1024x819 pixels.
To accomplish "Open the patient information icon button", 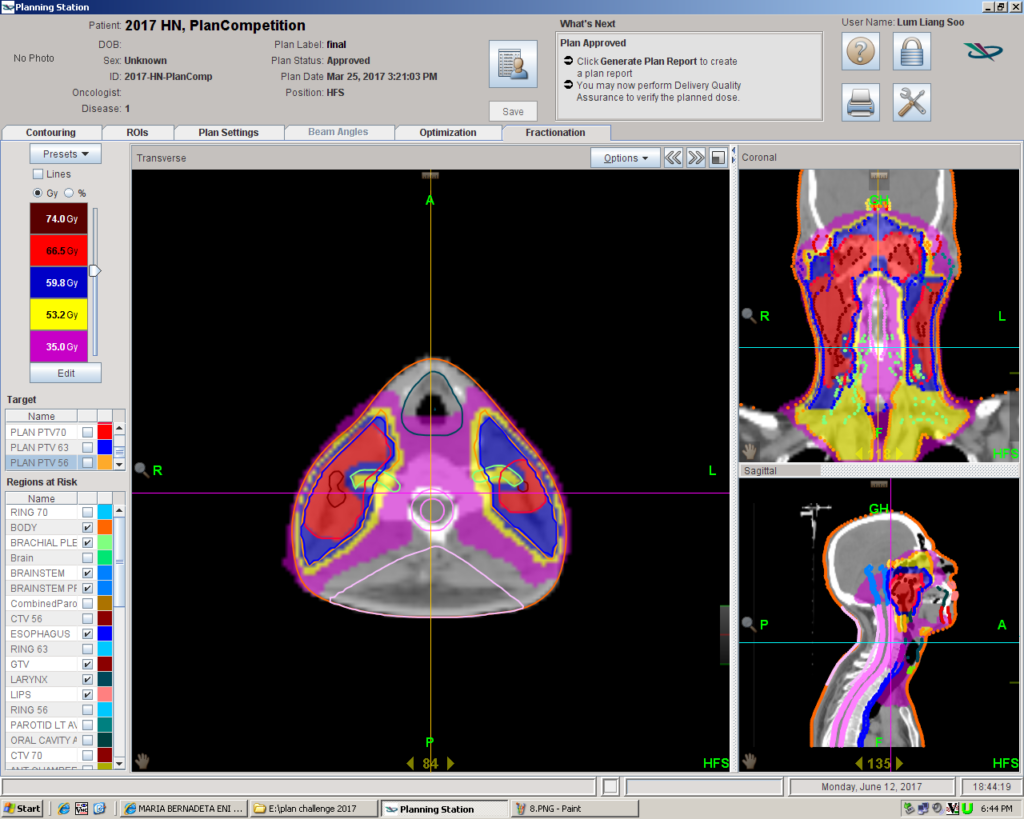I will [513, 65].
